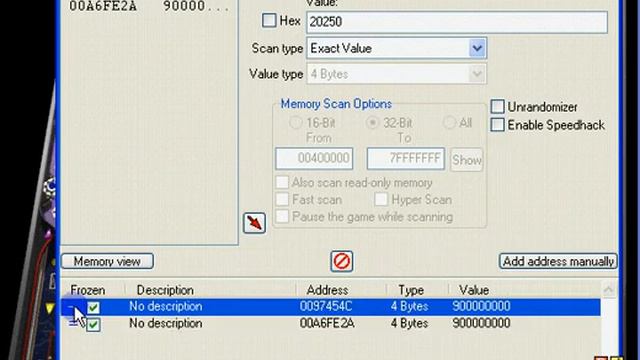Click address cell 00A6FE2A in address table
Image resolution: width=640 pixels, height=360 pixels.
pyautogui.click(x=327, y=323)
